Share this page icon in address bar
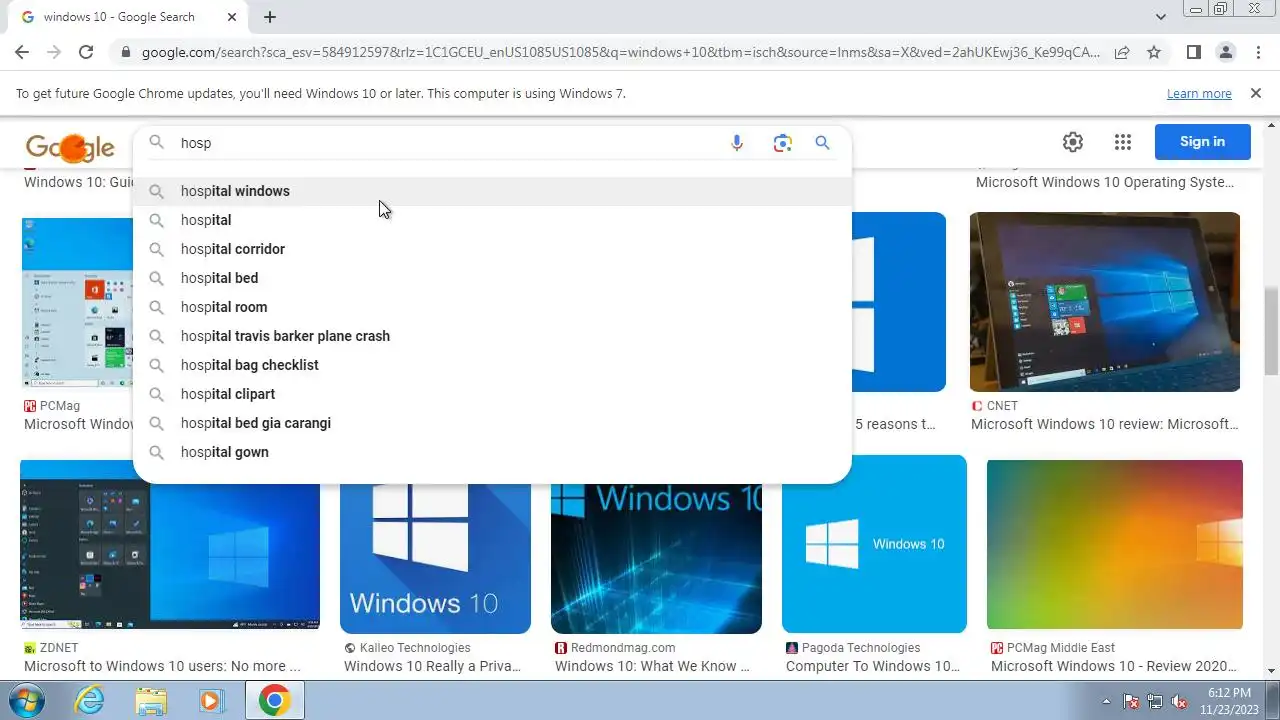The height and width of the screenshot is (720, 1280). [1122, 52]
